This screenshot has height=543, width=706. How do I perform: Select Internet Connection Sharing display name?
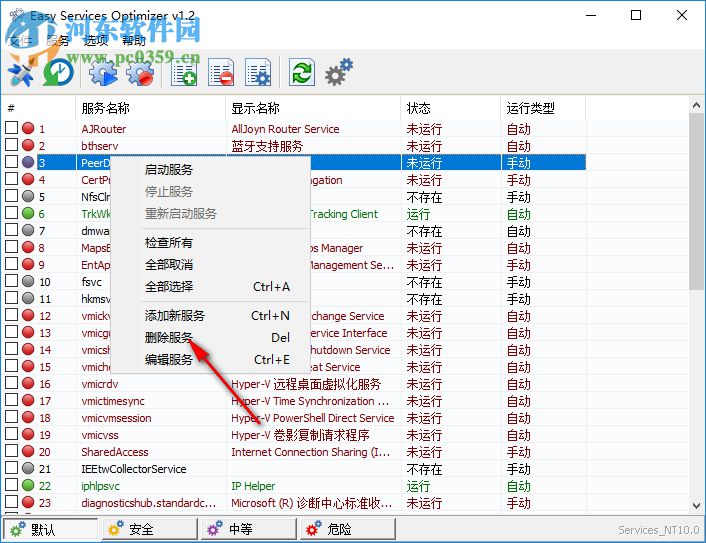(x=311, y=452)
